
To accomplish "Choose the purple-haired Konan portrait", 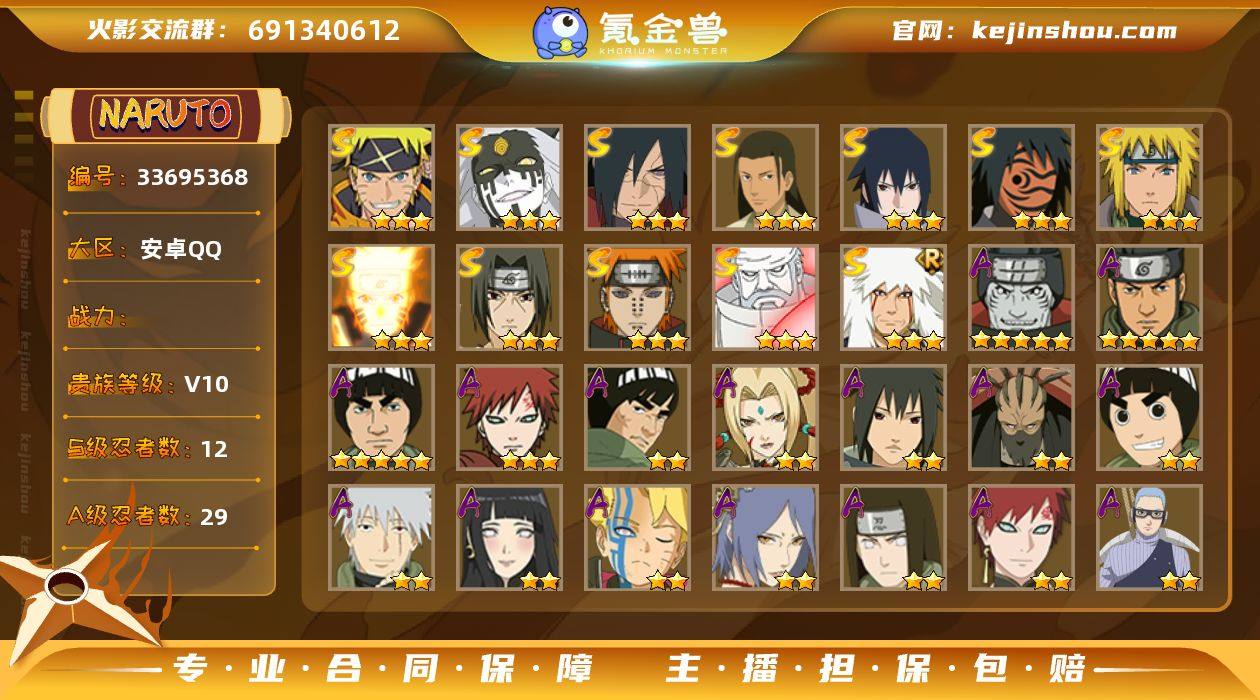I will click(x=765, y=538).
